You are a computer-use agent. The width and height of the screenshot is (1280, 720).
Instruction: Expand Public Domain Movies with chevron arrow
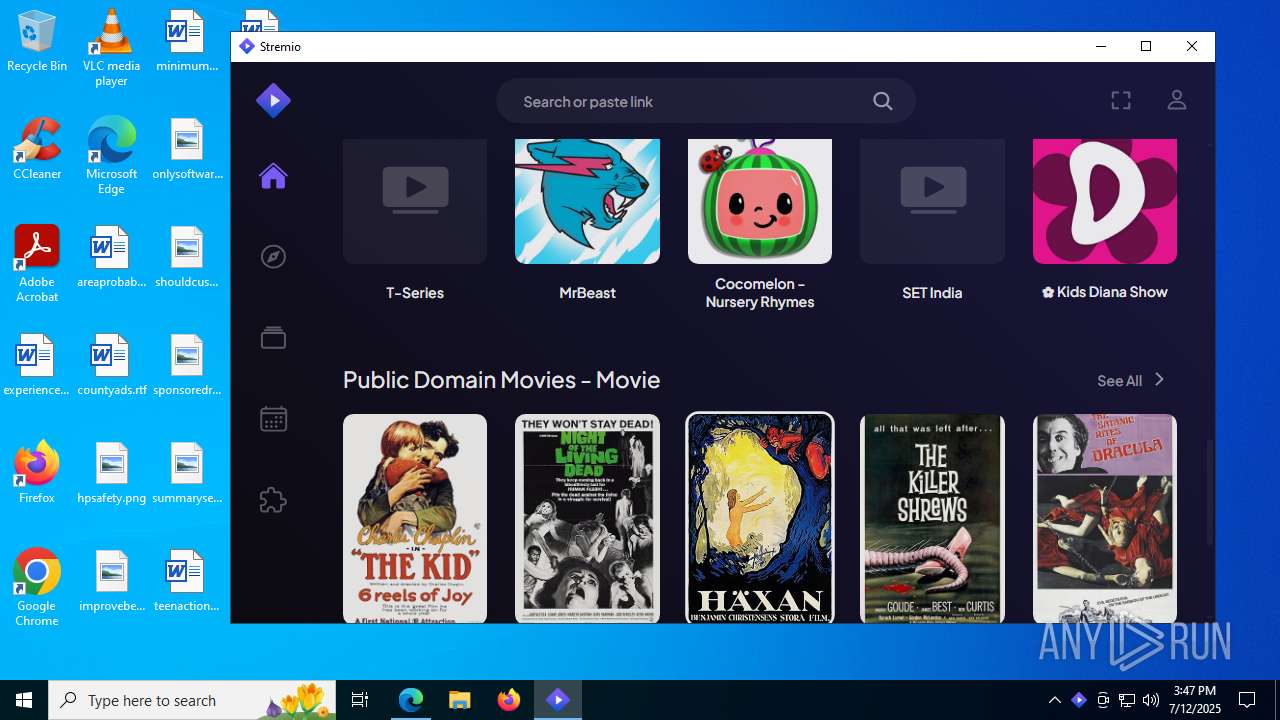[1159, 380]
